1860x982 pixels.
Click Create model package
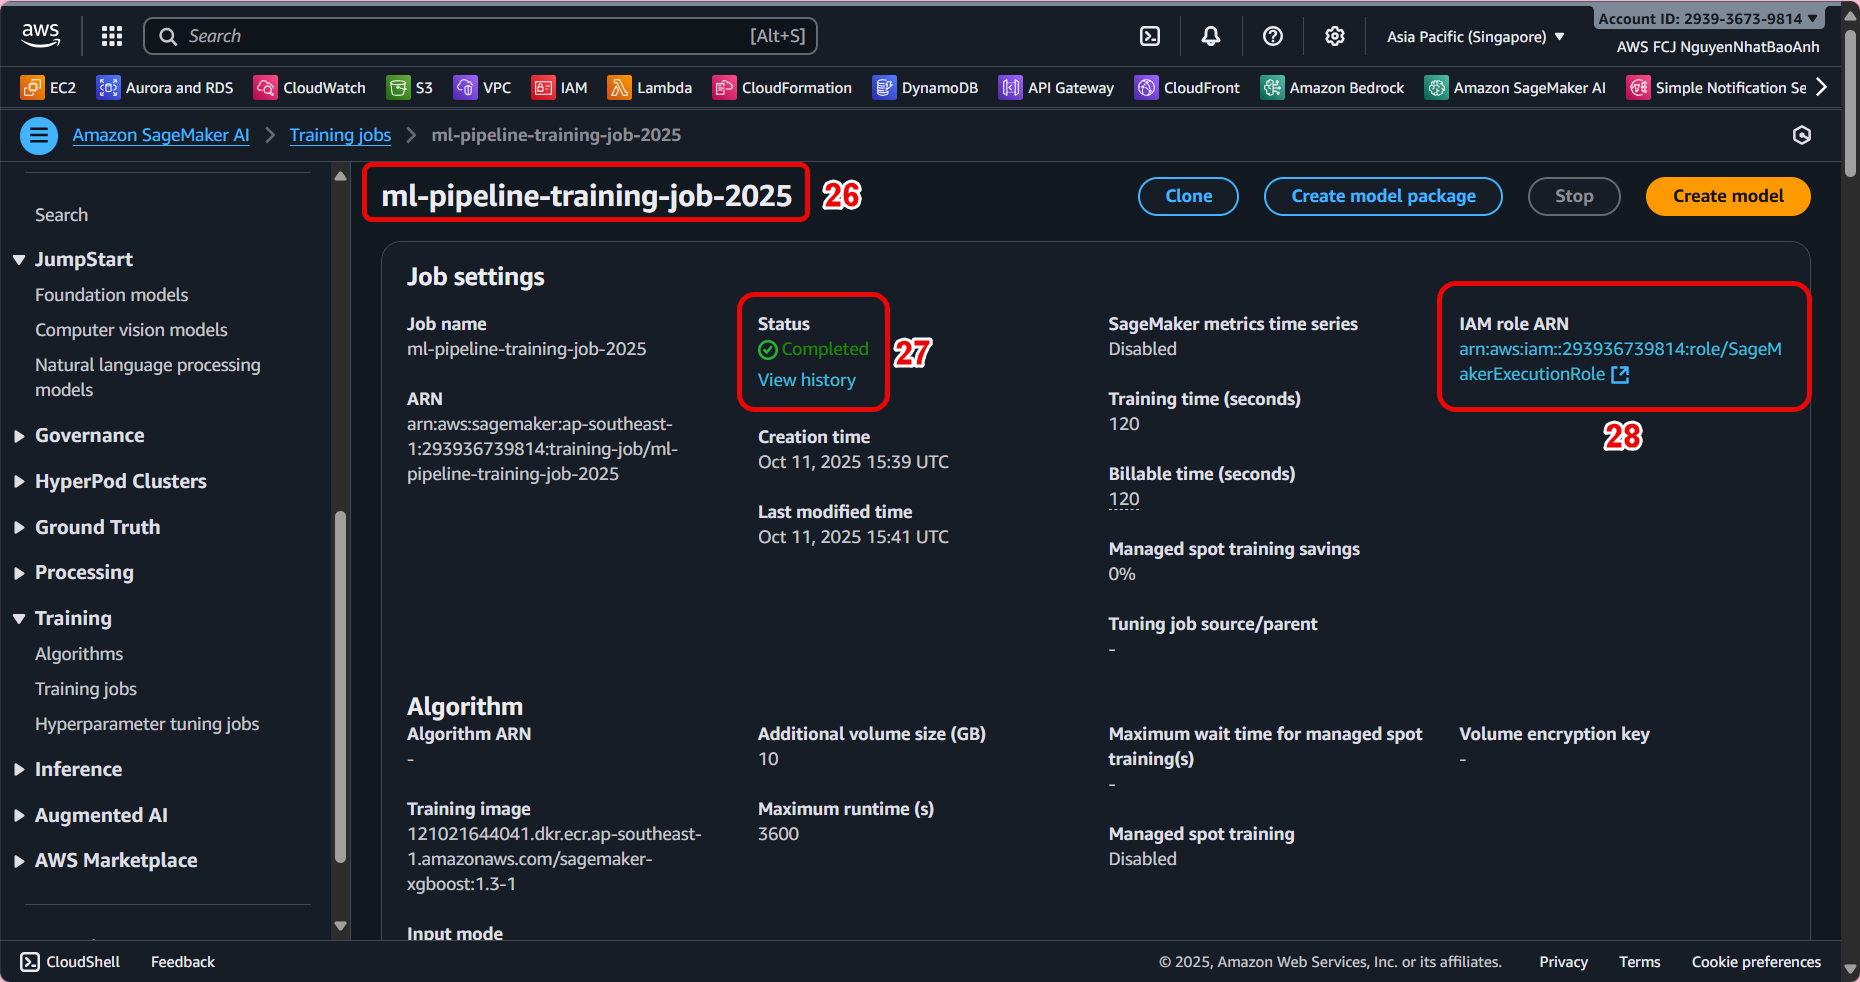point(1383,196)
